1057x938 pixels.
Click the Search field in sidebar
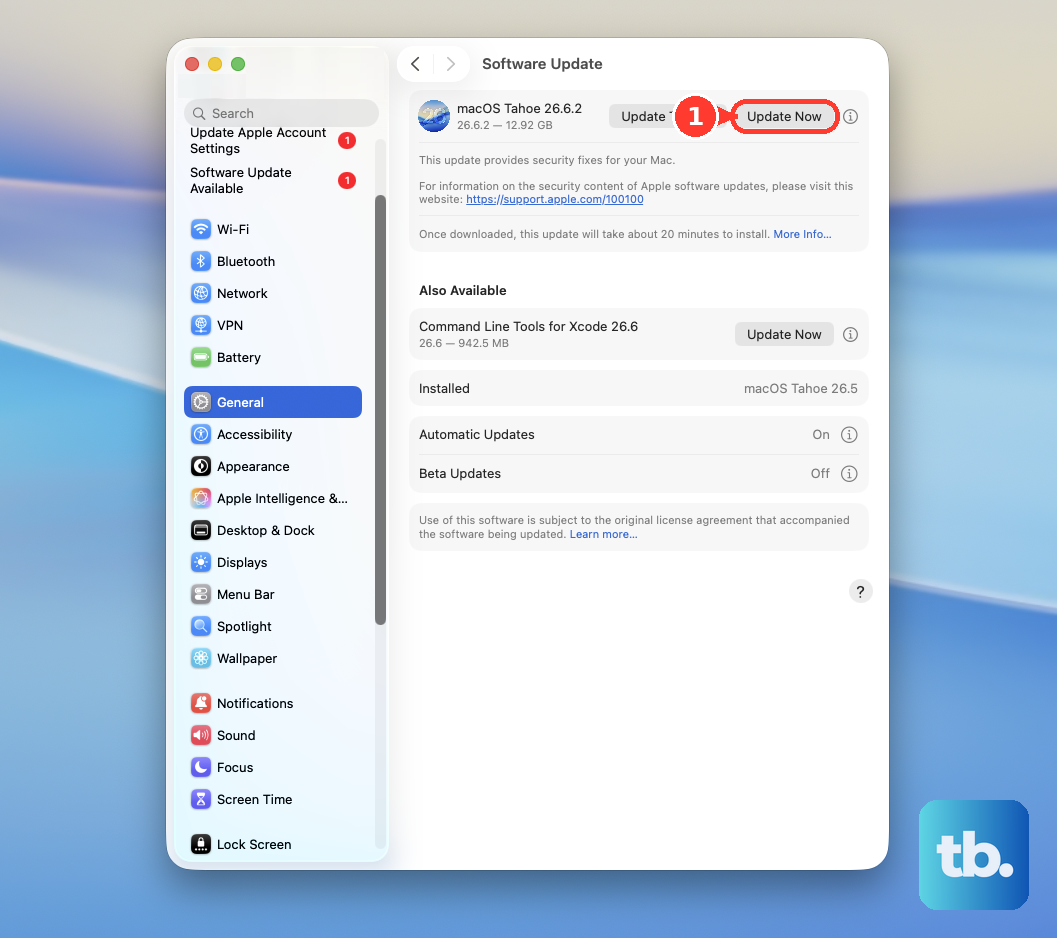[x=281, y=113]
